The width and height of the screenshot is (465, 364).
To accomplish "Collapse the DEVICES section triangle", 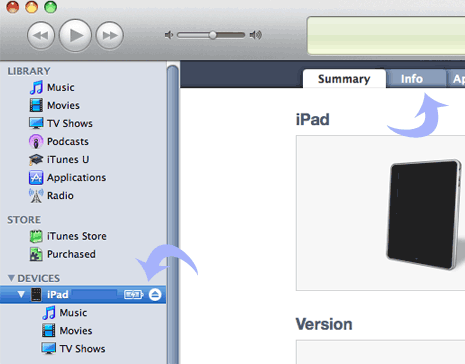I will (11, 278).
